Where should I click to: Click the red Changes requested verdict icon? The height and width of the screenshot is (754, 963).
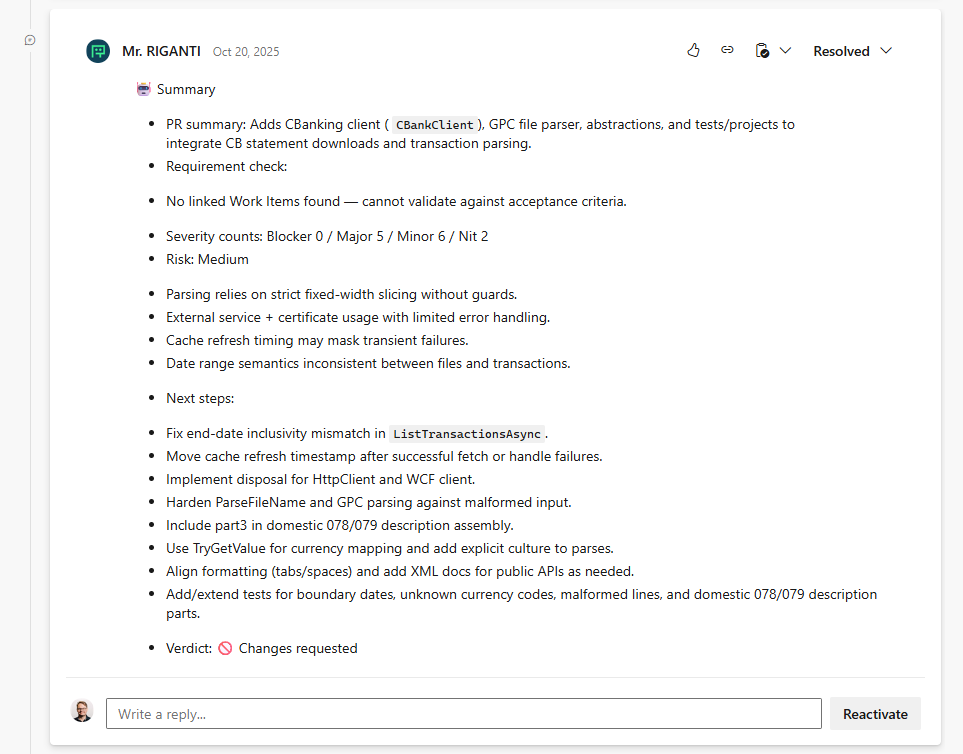tap(225, 648)
